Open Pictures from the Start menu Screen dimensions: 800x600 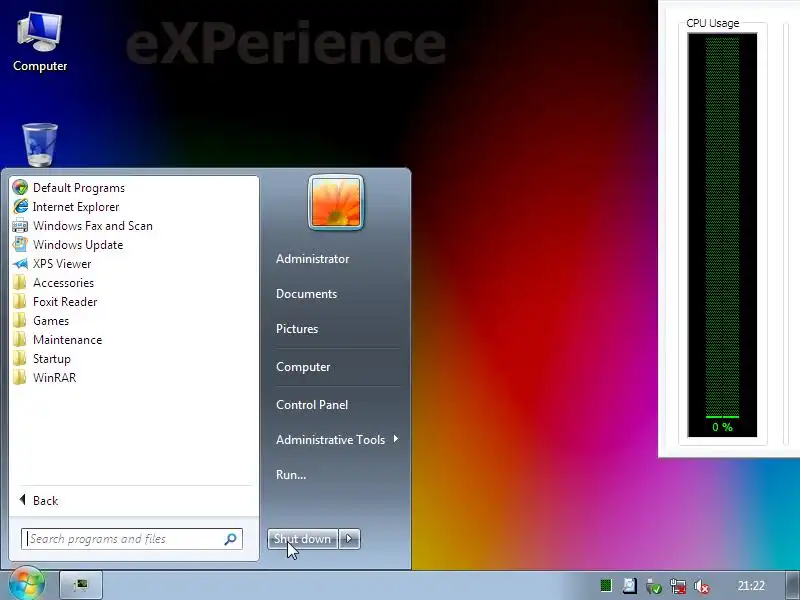297,329
